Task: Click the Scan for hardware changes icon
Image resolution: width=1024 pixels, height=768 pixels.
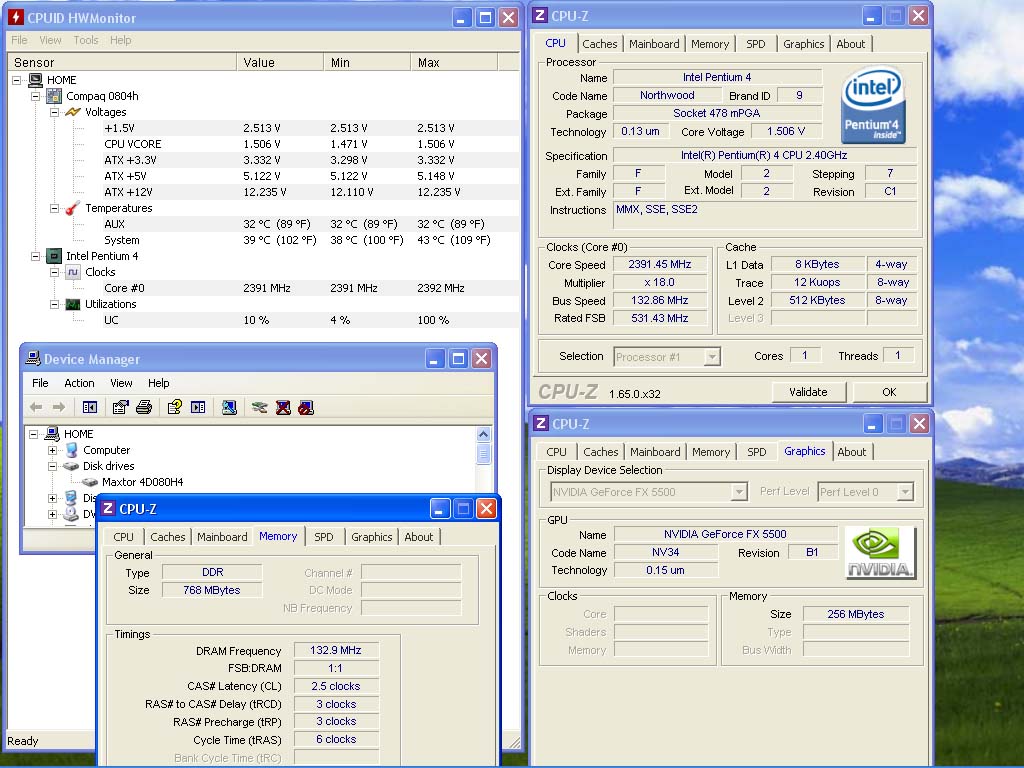Action: click(229, 408)
